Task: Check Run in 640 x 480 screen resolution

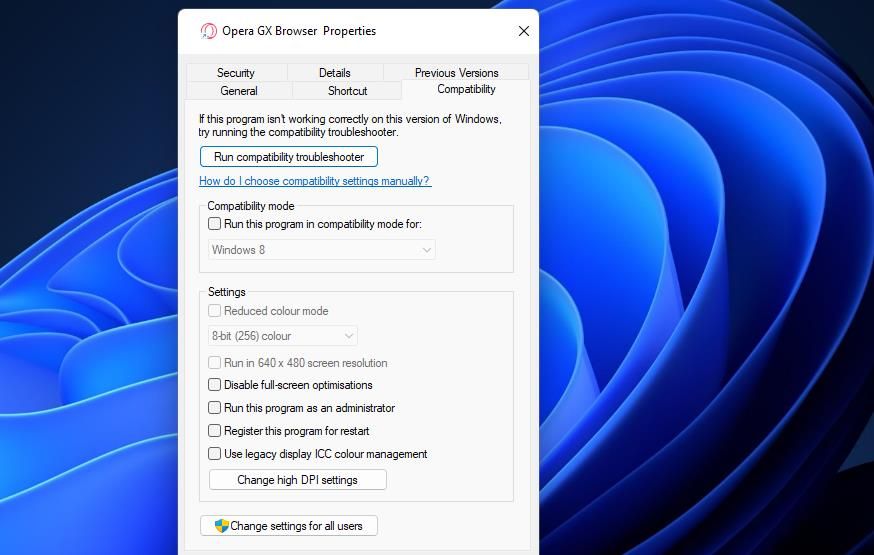Action: click(x=215, y=362)
